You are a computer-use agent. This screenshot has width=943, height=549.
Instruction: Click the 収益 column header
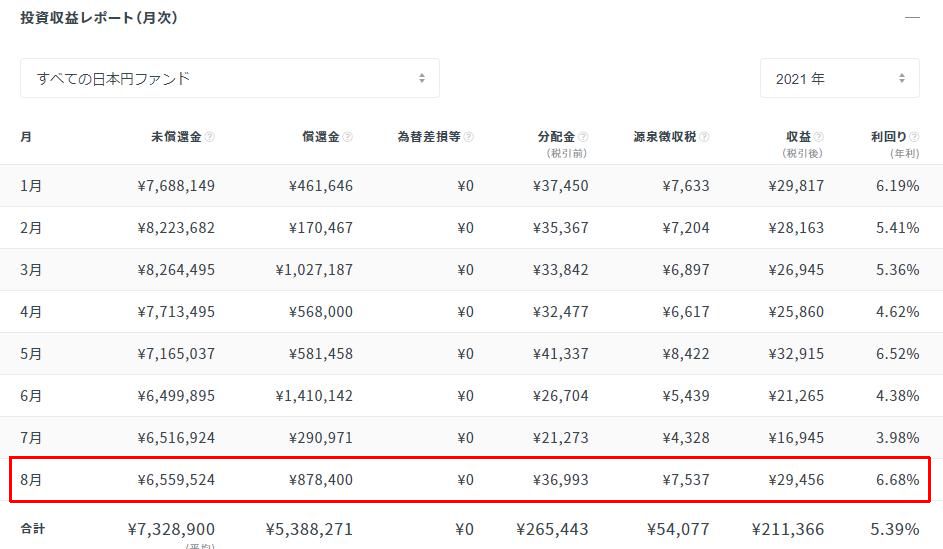coord(799,137)
